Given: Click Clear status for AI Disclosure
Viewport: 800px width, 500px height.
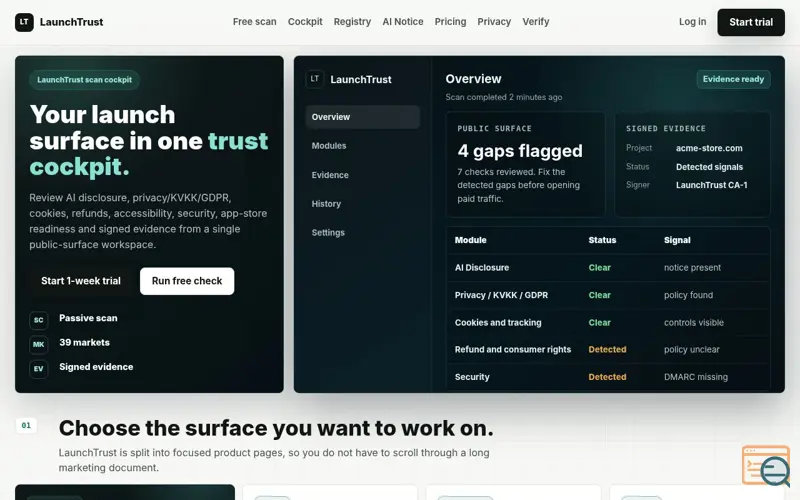Looking at the screenshot, I should pos(599,268).
